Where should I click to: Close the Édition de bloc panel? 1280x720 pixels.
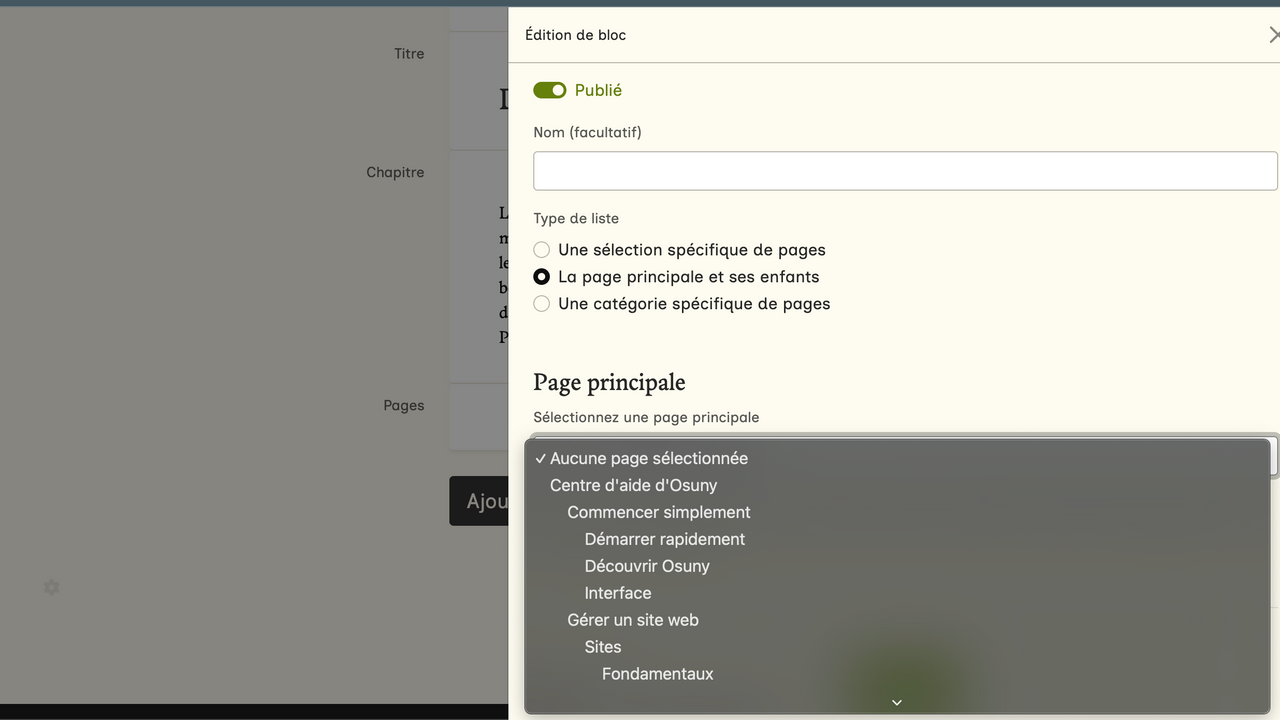point(1273,35)
